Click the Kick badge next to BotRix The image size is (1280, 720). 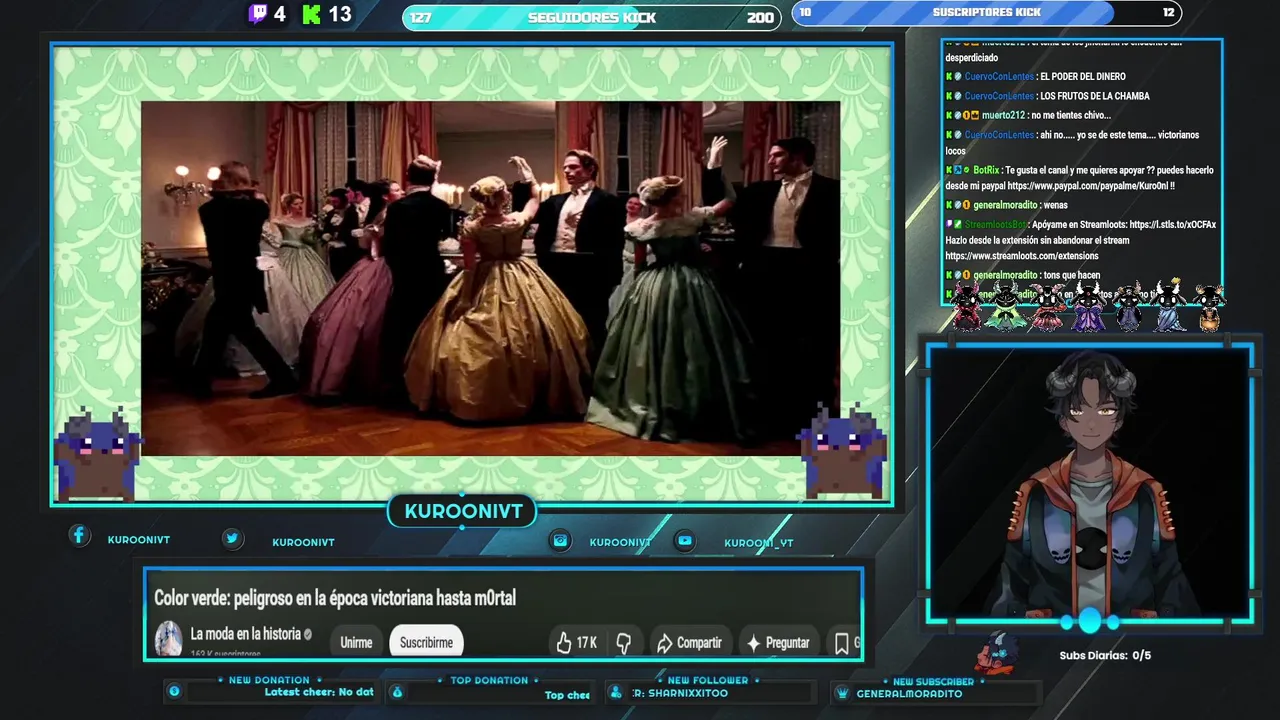[x=949, y=170]
